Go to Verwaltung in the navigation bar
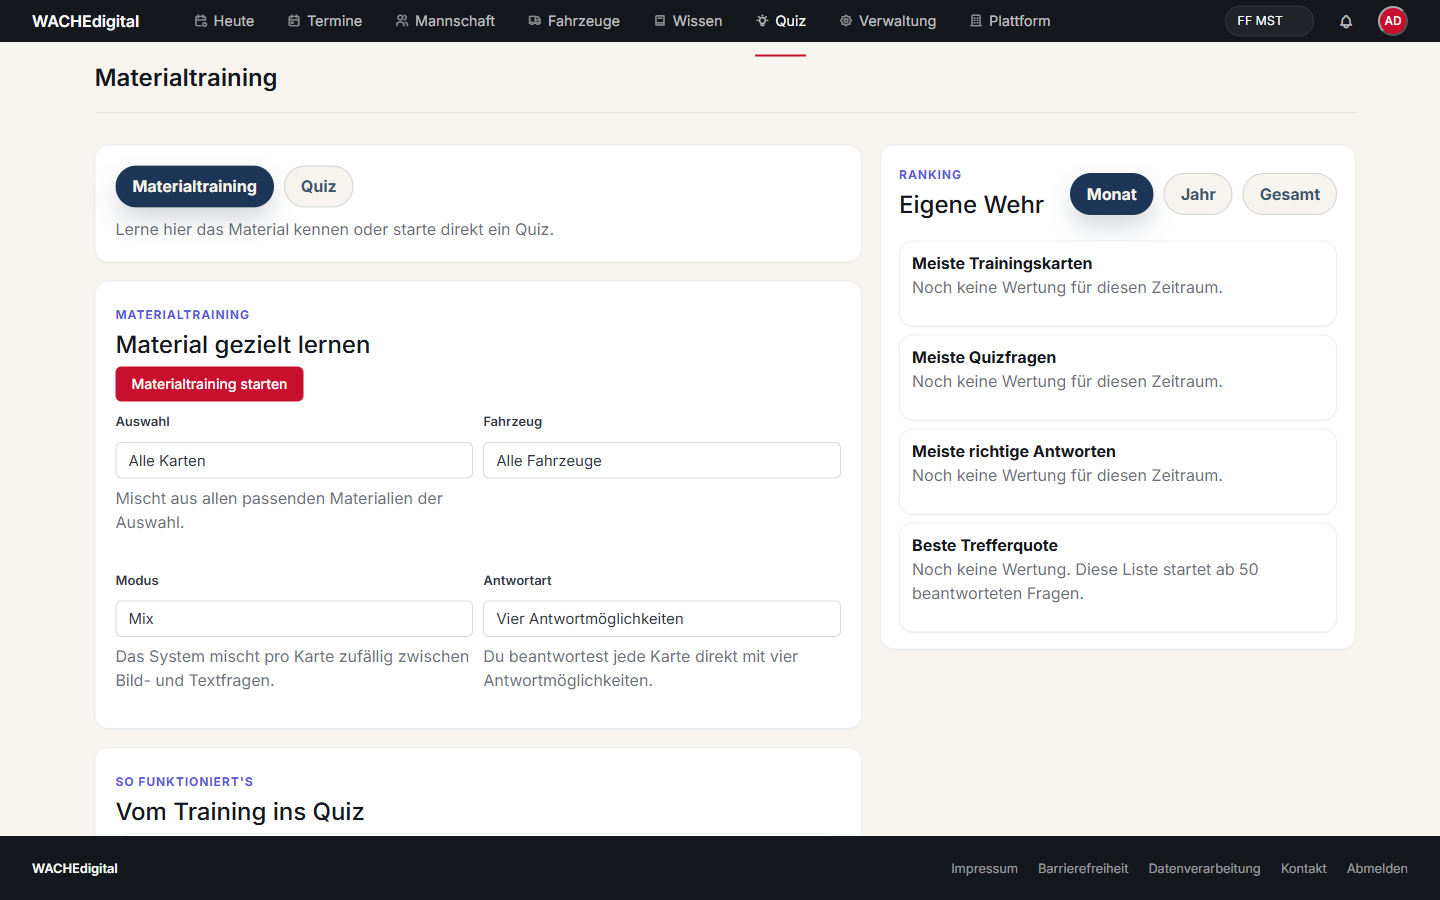This screenshot has width=1440, height=900. [888, 21]
